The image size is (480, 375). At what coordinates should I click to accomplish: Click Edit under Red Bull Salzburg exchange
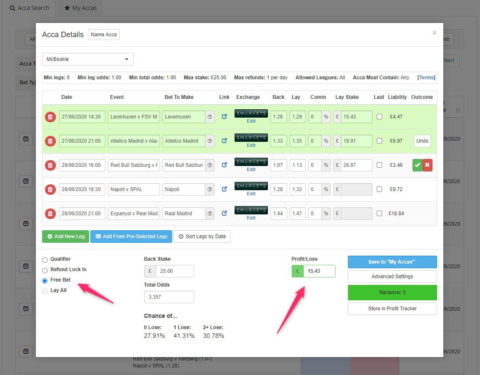point(251,169)
